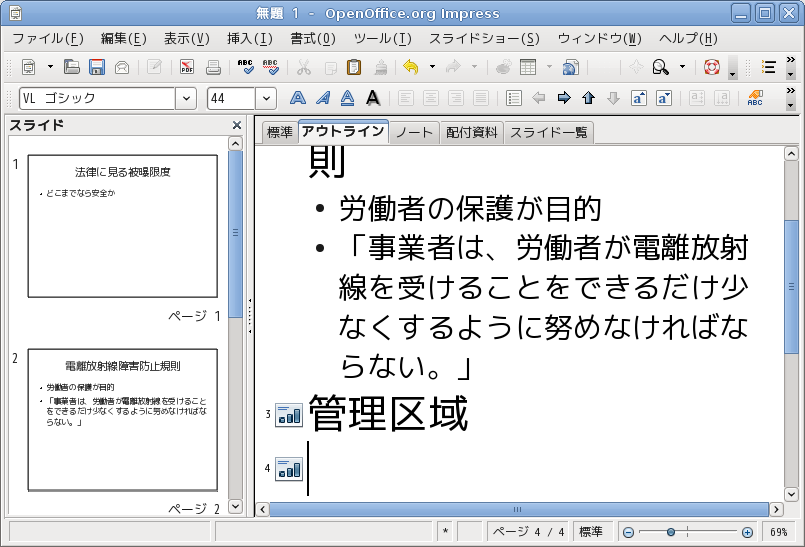
Task: Toggle bullets on/off icon
Action: [x=513, y=98]
